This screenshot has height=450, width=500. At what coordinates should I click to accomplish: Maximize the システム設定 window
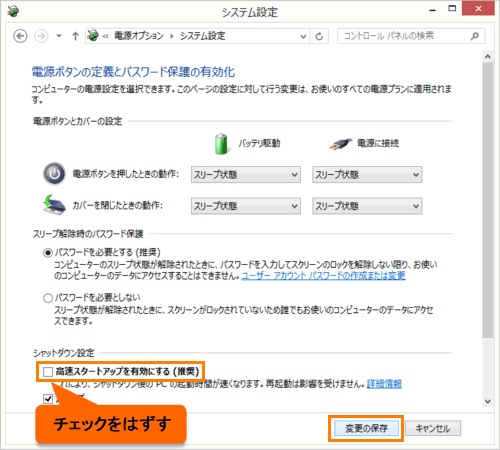452,9
